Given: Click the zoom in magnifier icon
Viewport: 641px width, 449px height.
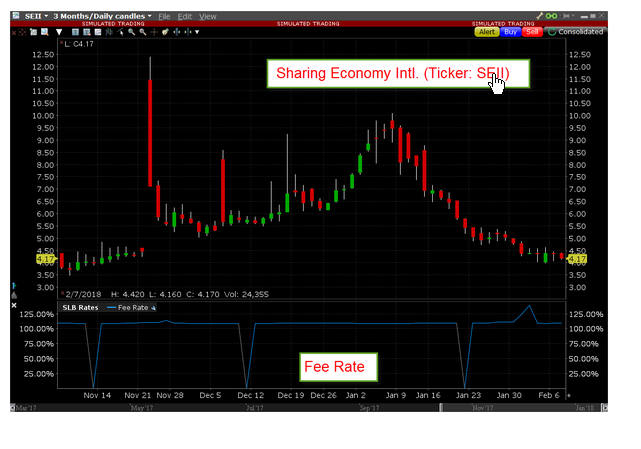Looking at the screenshot, I should pyautogui.click(x=132, y=32).
